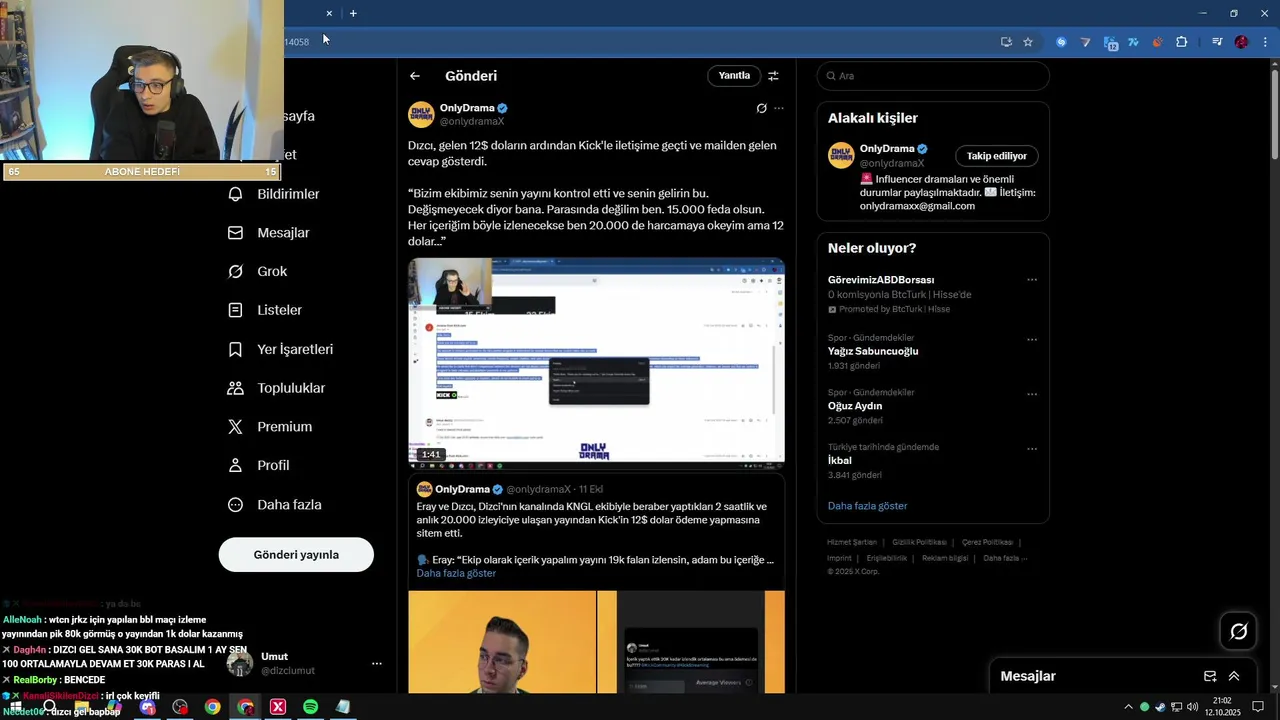Go back using the arrow beside Gönderi
Image resolution: width=1280 pixels, height=720 pixels.
[415, 76]
